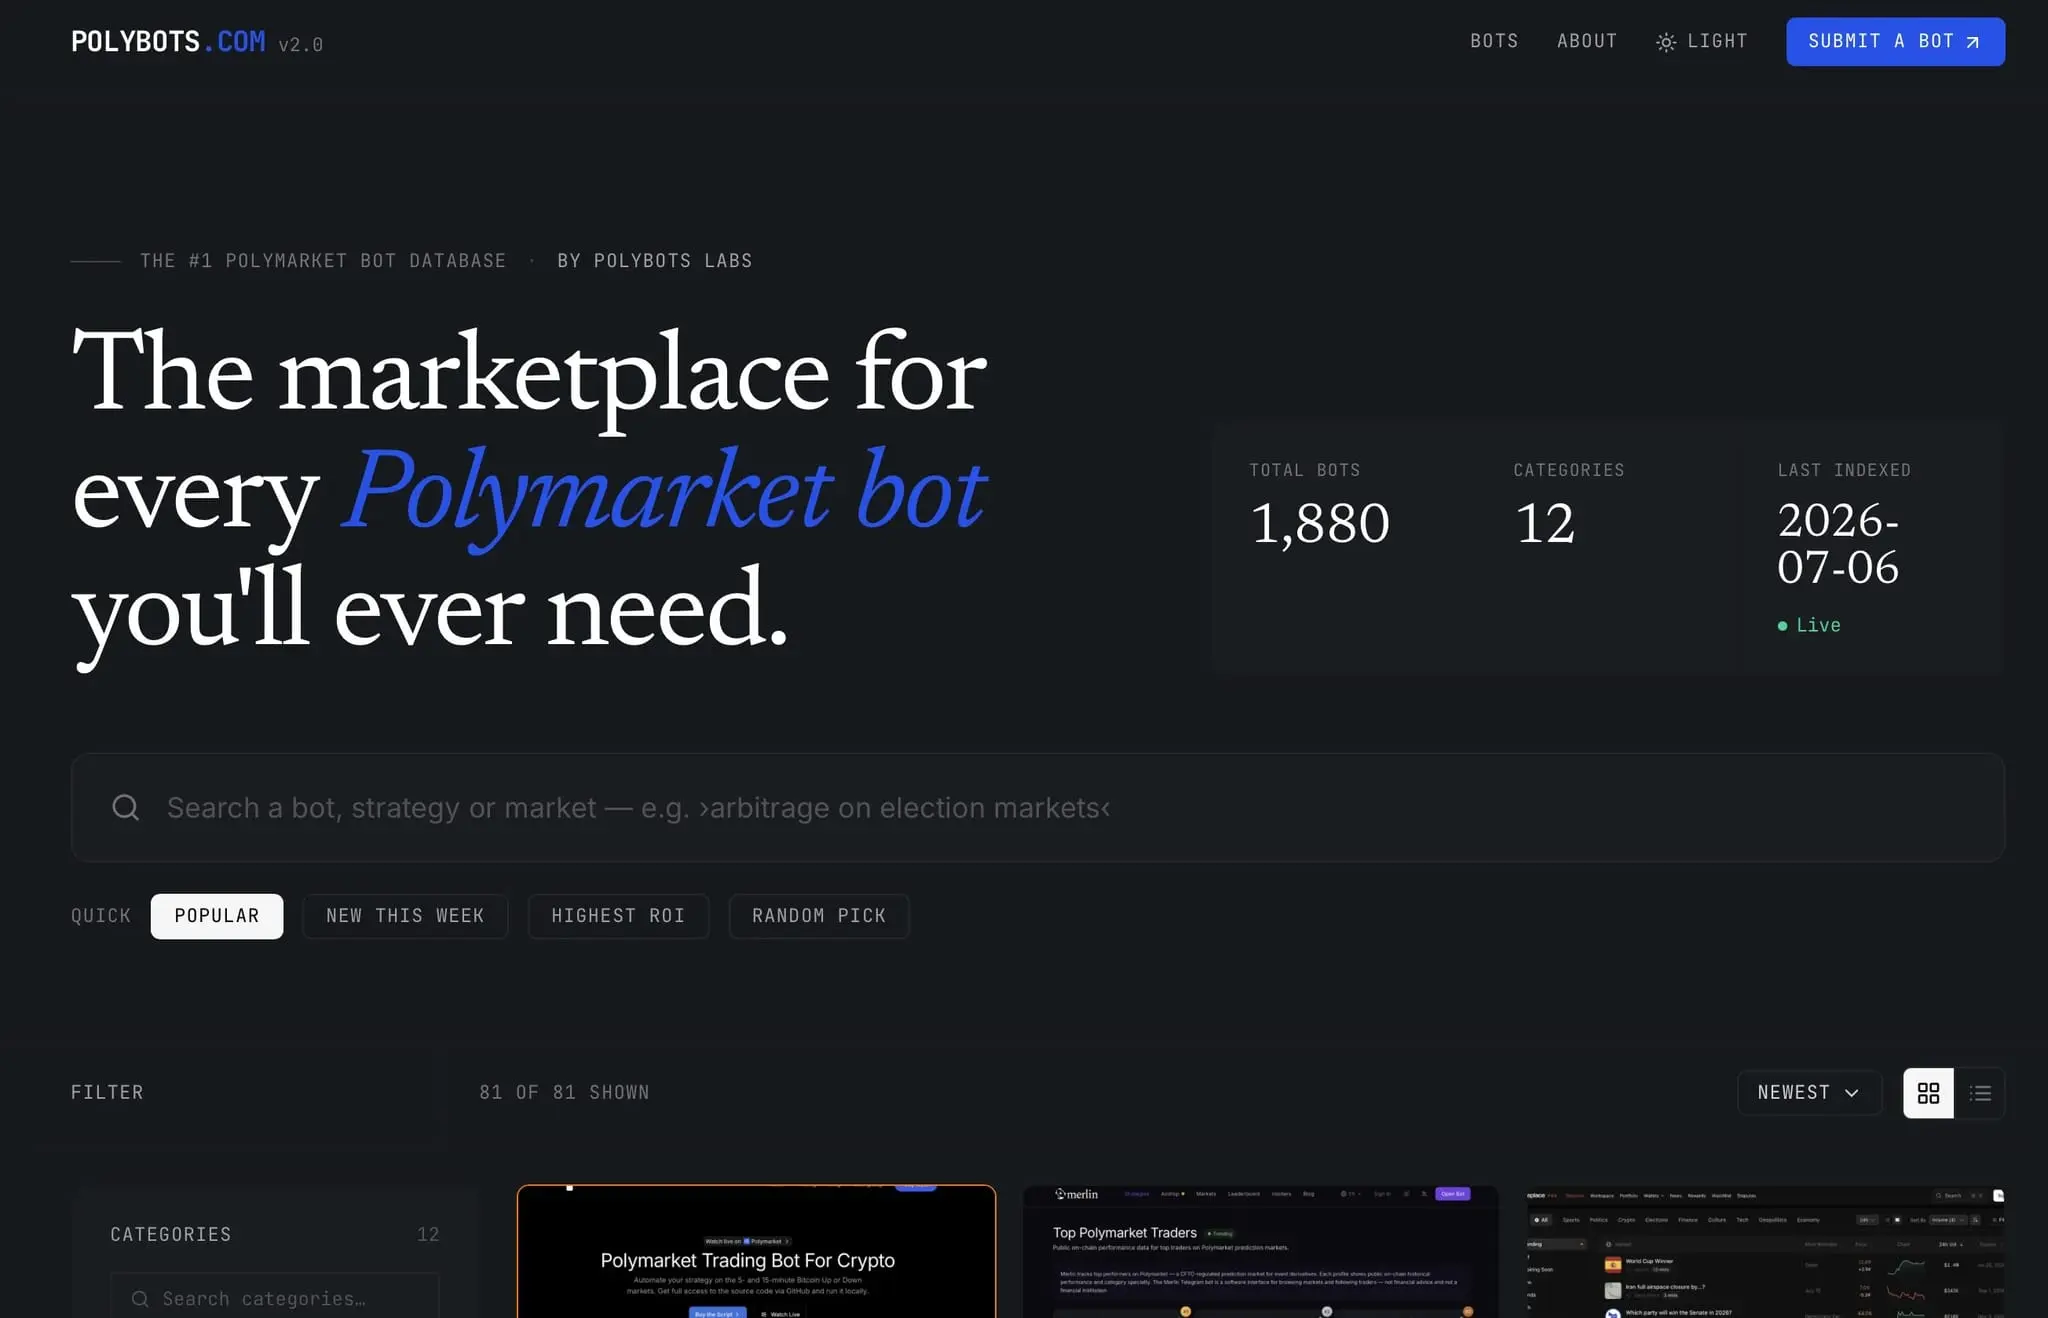
Task: Open the NEWEST sort dropdown
Action: coord(1809,1093)
